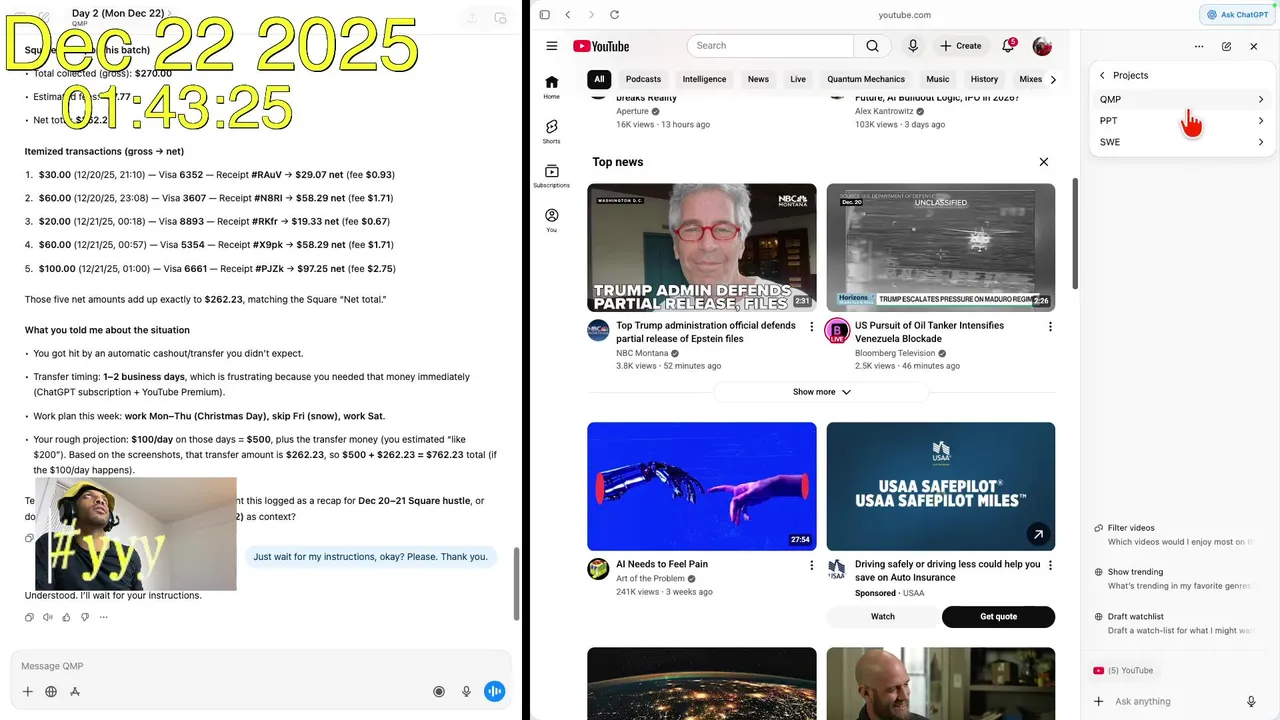
Task: Enable web search globe in QMP composer
Action: point(51,691)
